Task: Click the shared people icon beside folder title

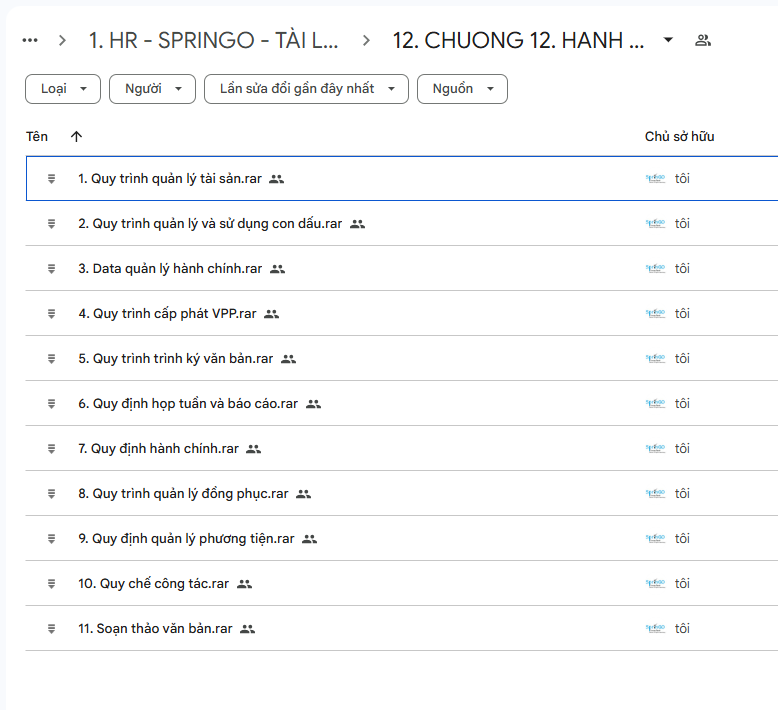Action: coord(702,40)
